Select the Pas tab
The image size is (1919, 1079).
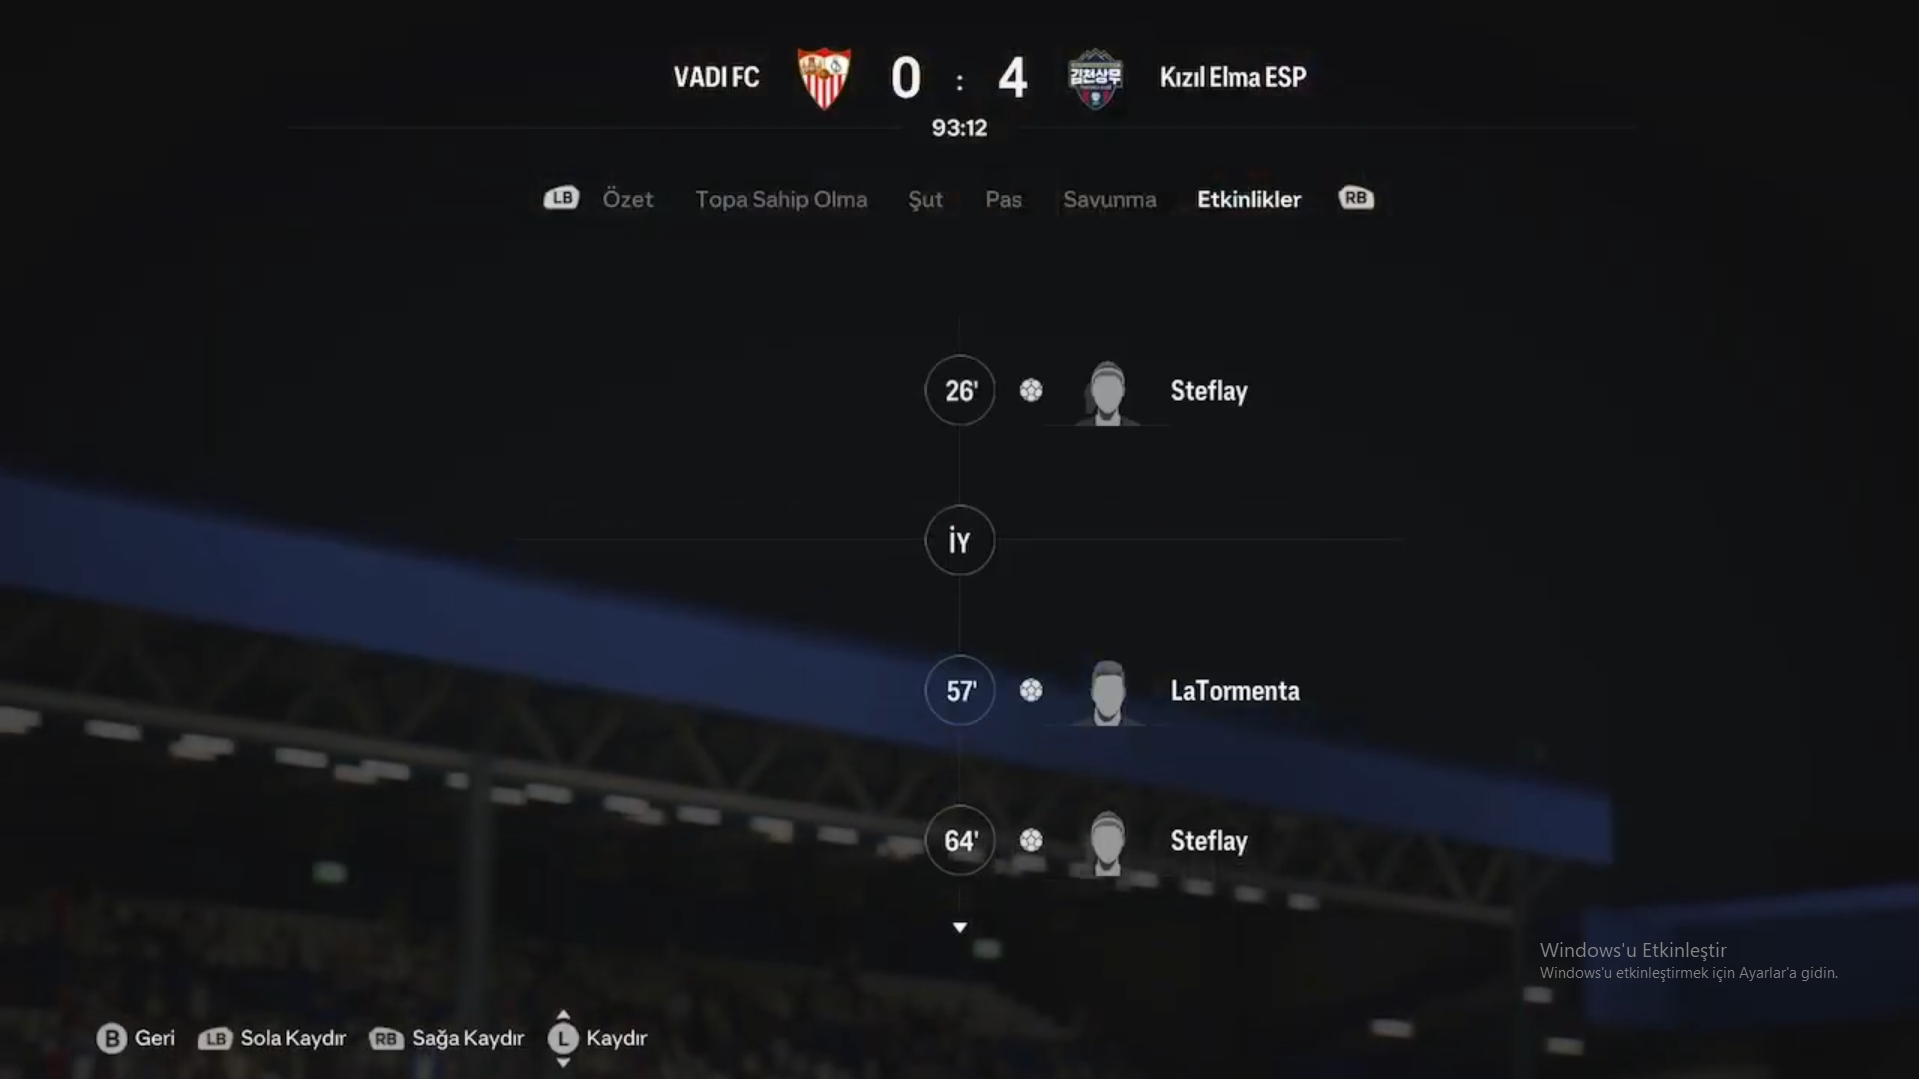[x=1003, y=199]
